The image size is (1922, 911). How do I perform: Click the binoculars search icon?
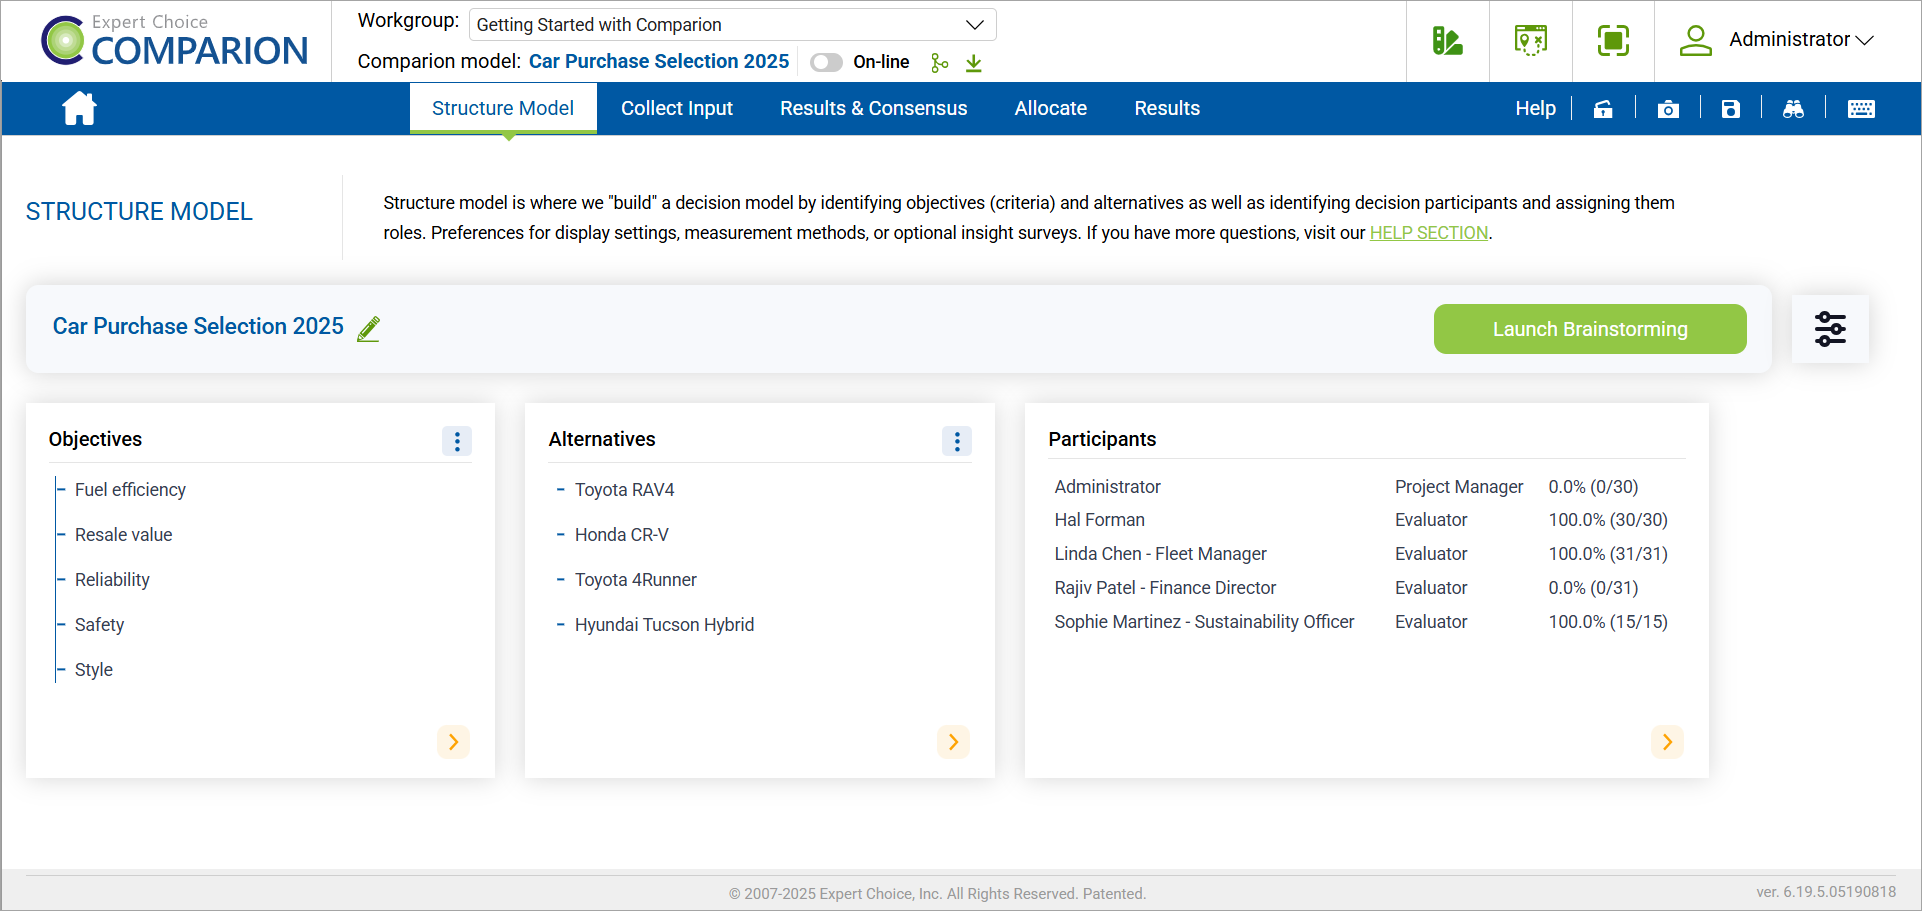[1793, 109]
